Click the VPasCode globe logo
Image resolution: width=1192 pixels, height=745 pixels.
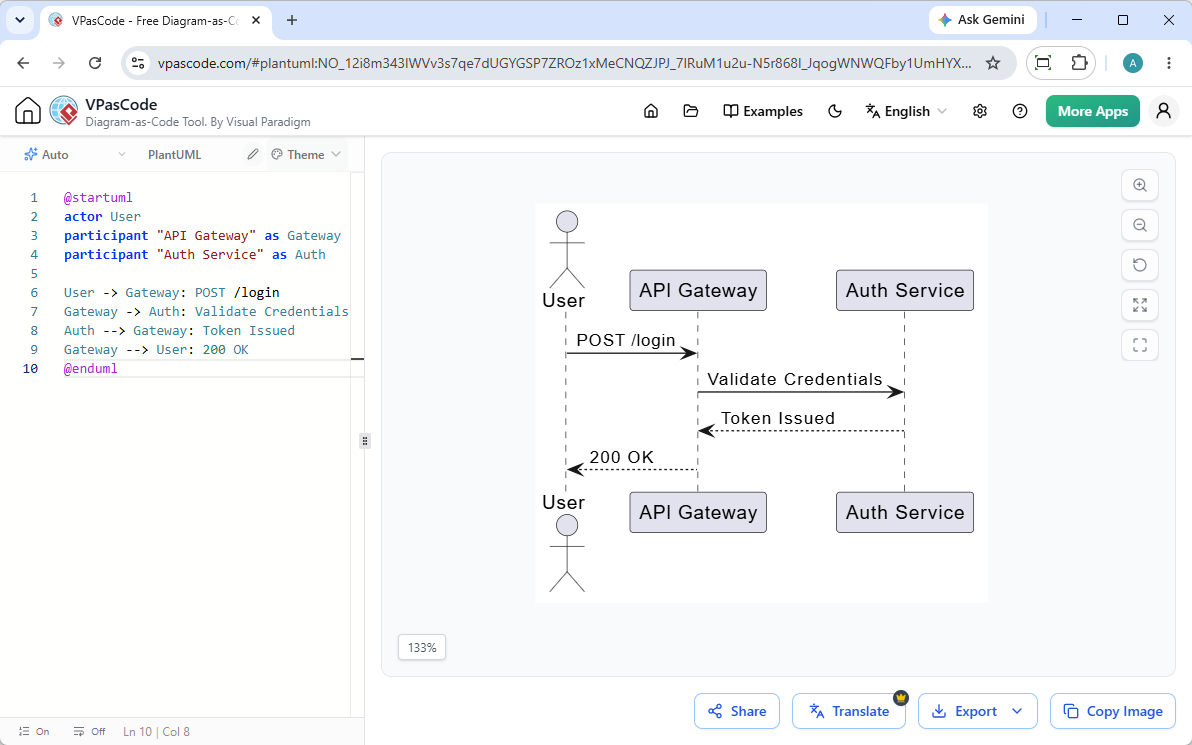[x=64, y=111]
